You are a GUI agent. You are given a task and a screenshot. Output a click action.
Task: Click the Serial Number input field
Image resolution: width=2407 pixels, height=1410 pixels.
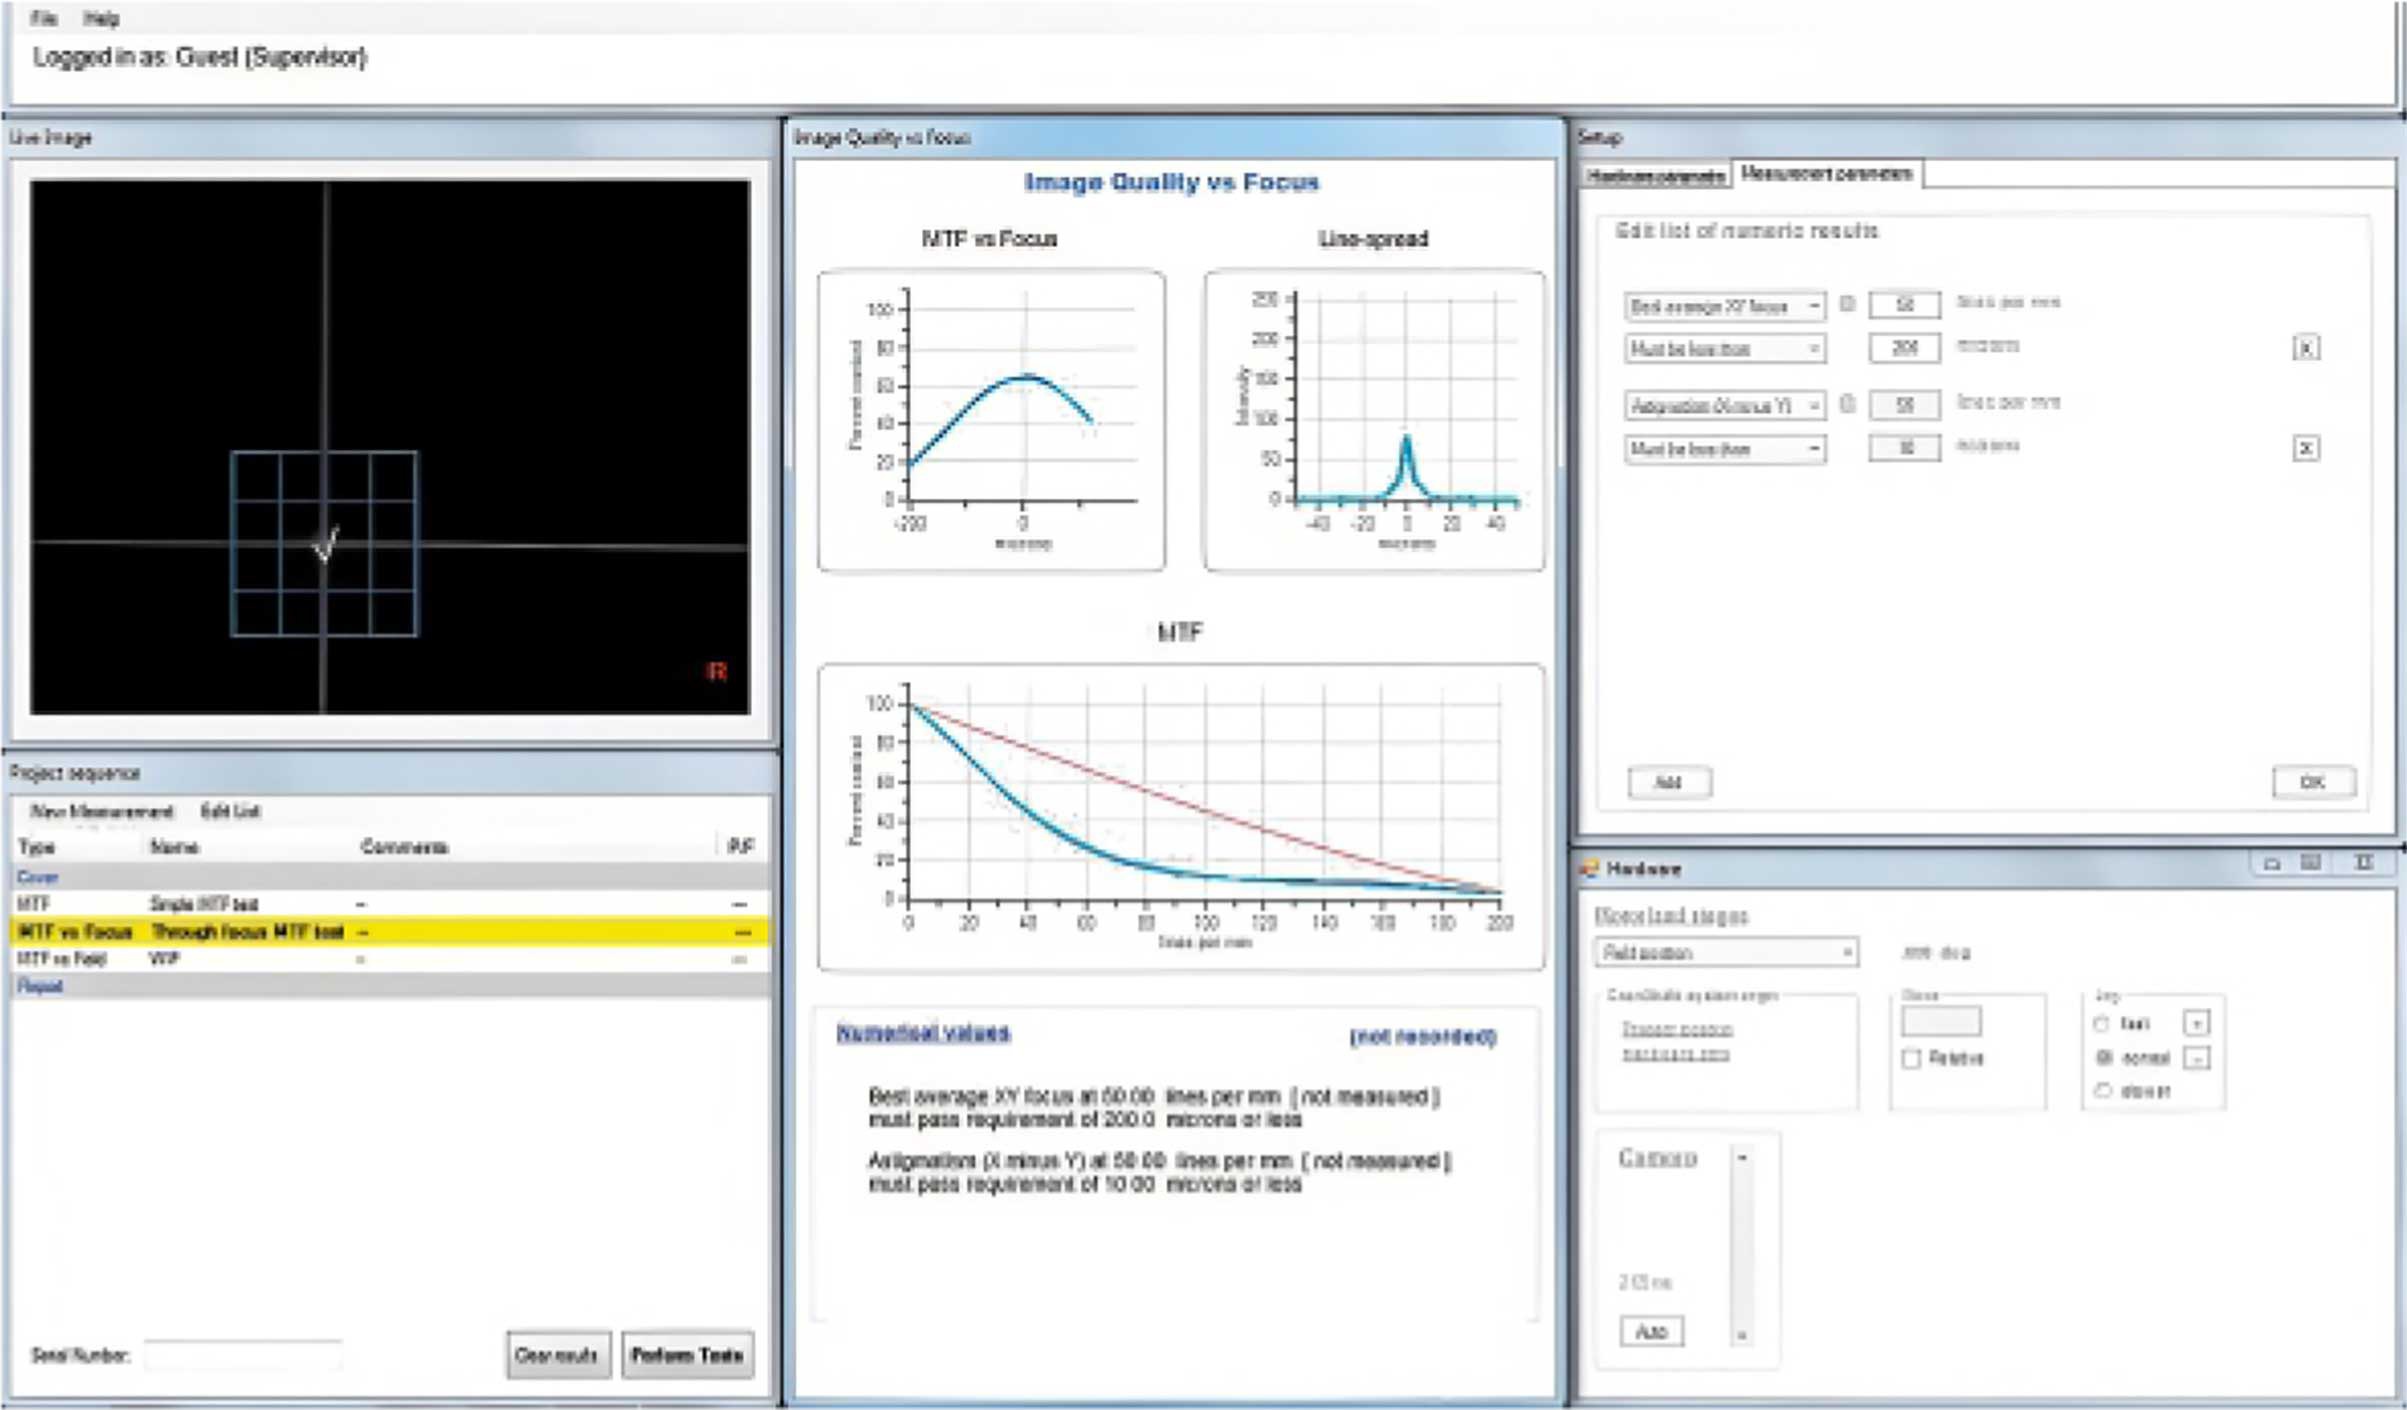[x=242, y=1355]
